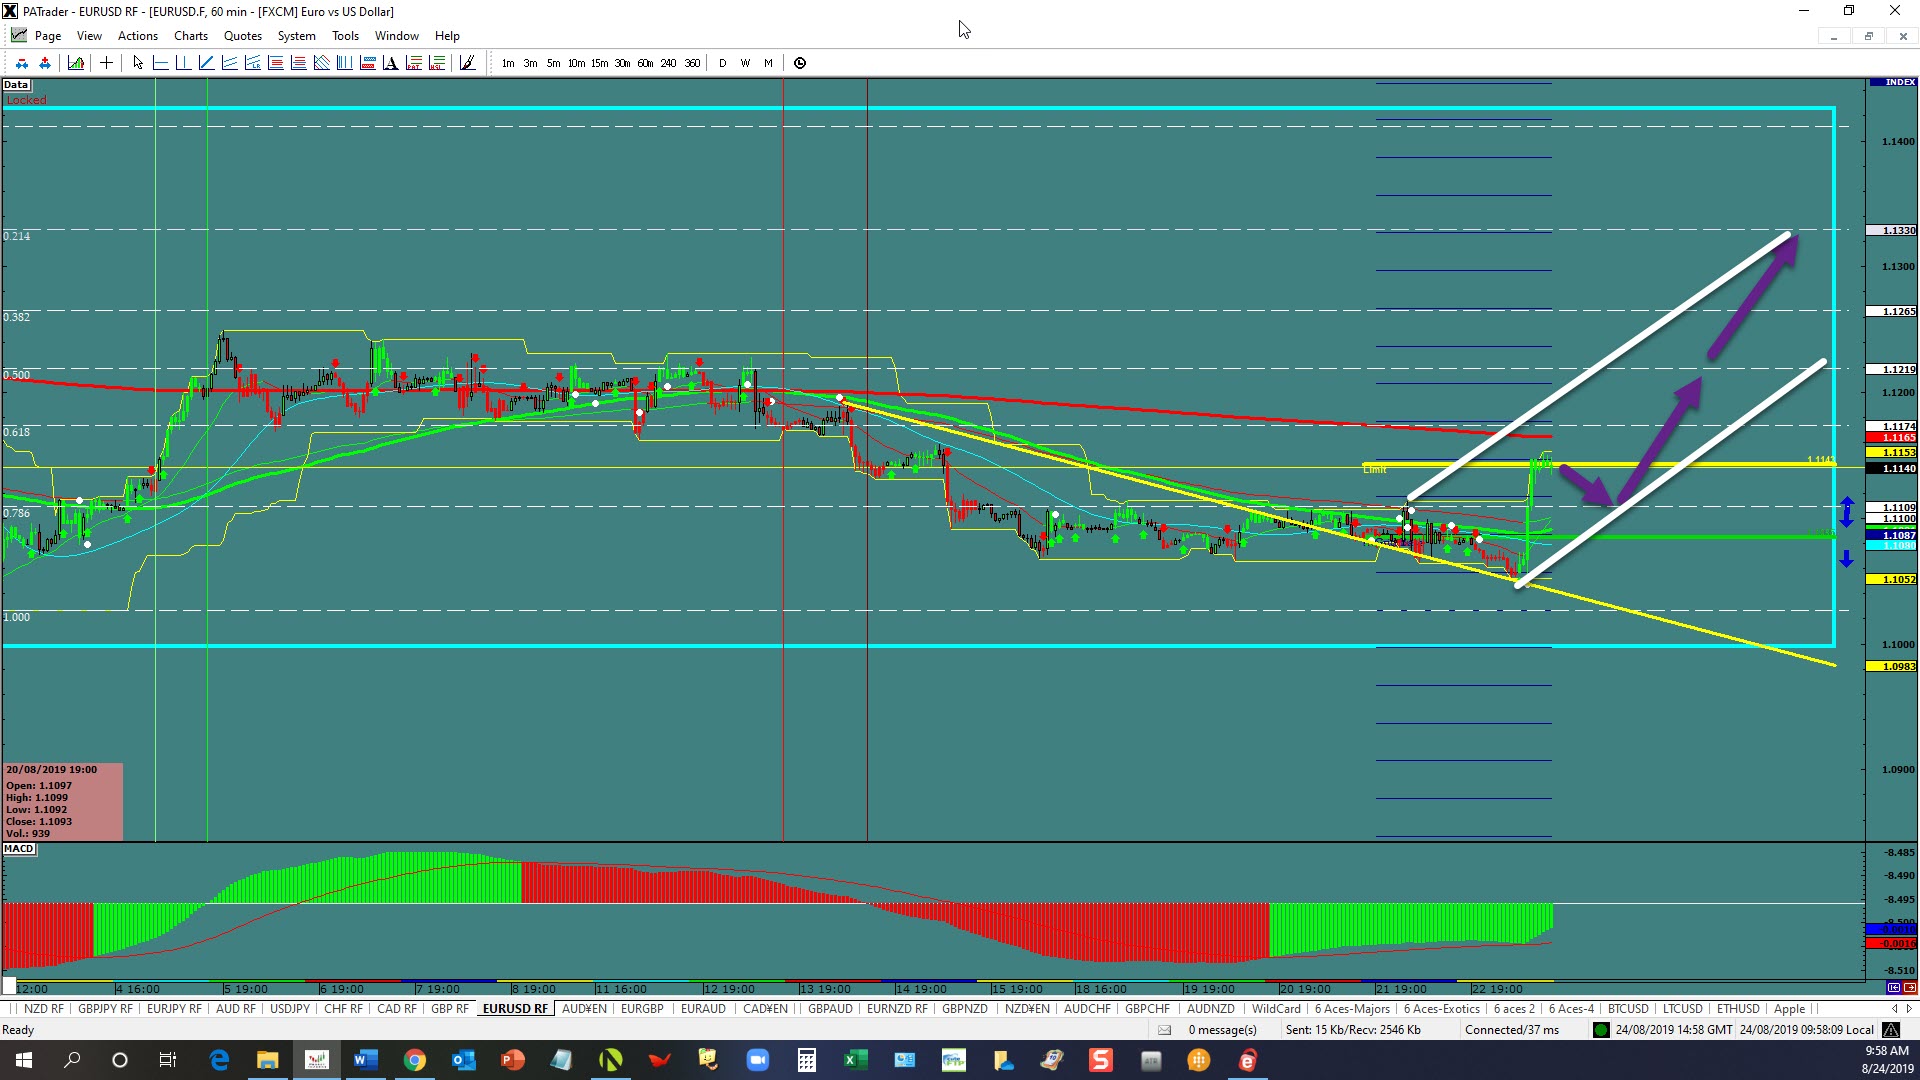Click the clock icon in toolbar

click(800, 63)
